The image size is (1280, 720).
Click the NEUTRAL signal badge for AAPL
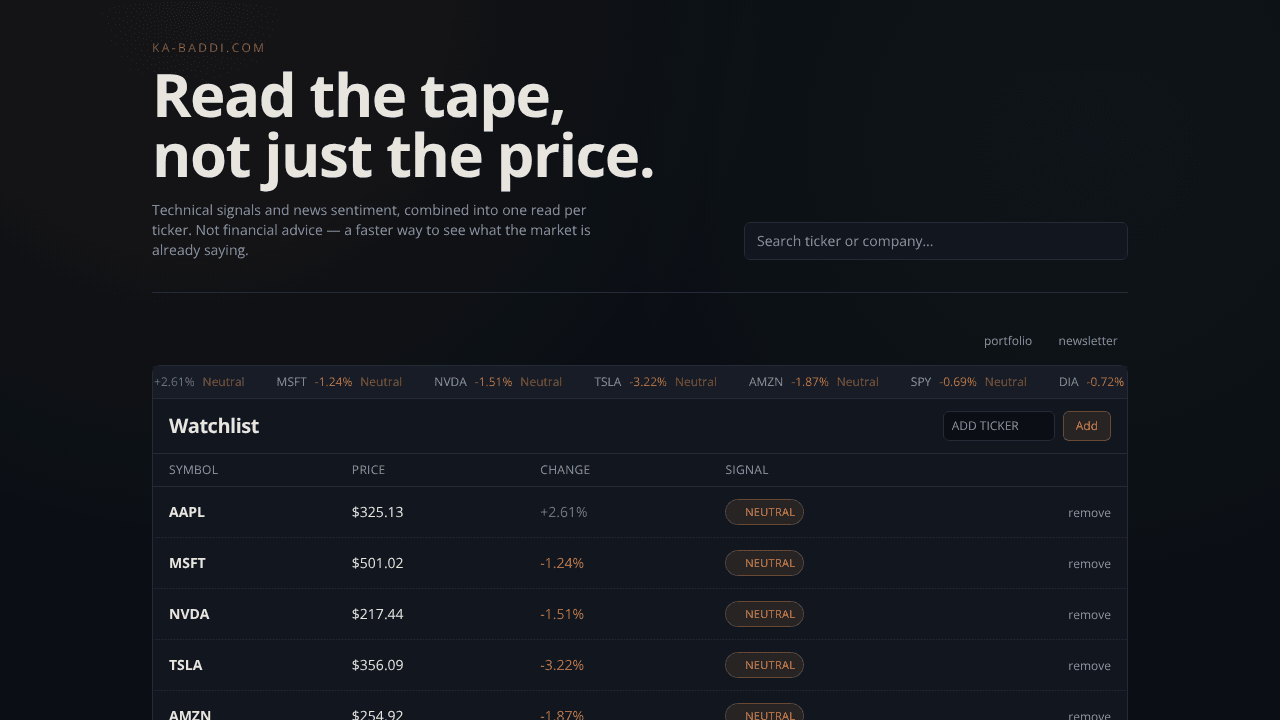pyautogui.click(x=764, y=512)
